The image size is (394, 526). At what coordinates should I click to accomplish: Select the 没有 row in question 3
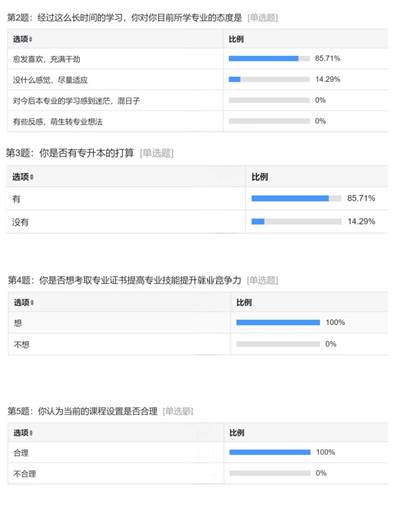197,222
